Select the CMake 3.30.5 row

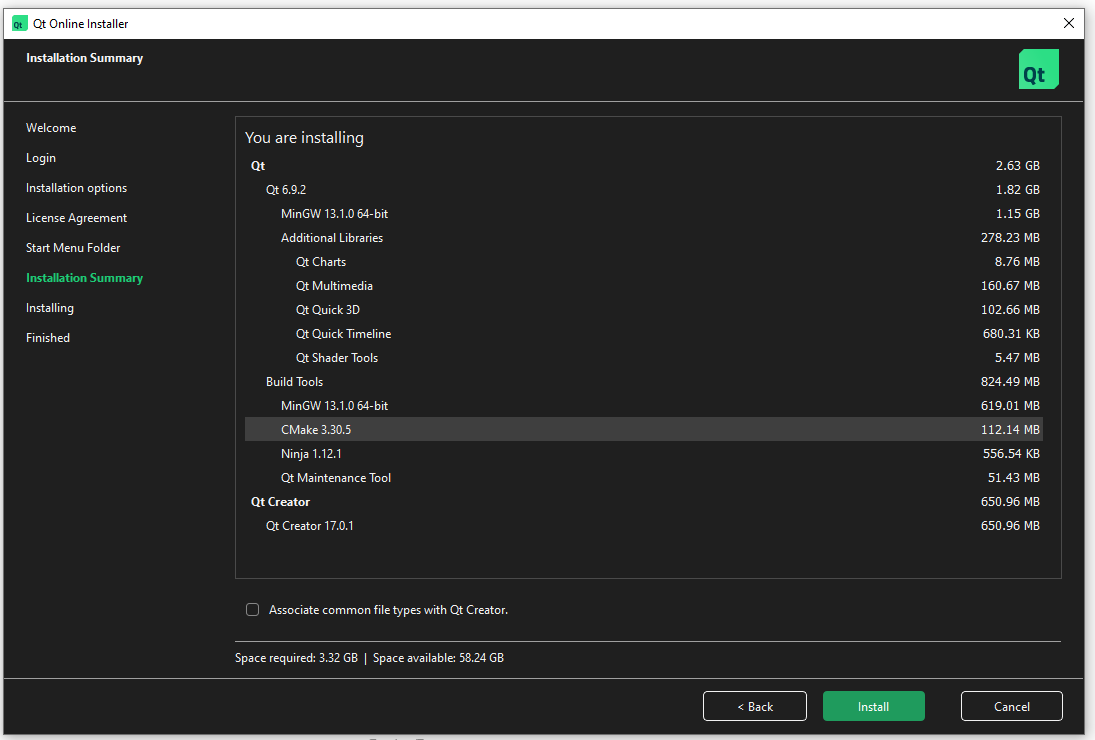(643, 429)
